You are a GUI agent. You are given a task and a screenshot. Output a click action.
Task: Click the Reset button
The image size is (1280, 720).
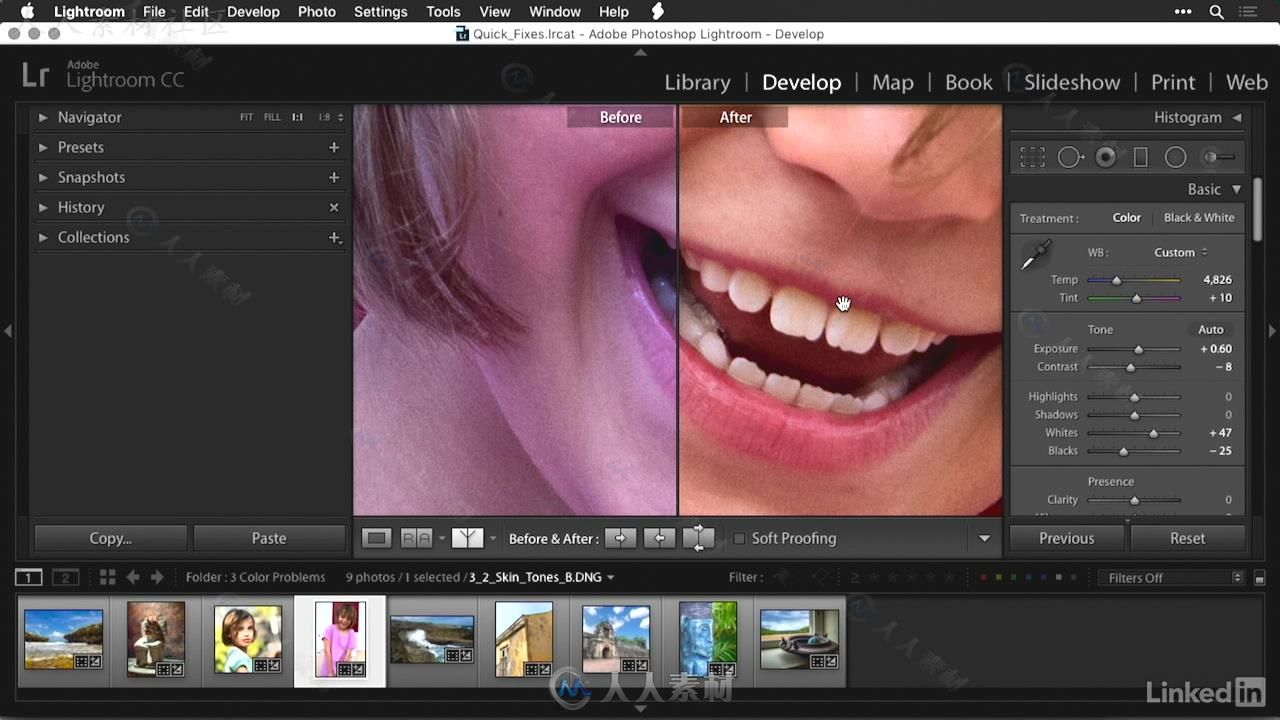pos(1187,538)
